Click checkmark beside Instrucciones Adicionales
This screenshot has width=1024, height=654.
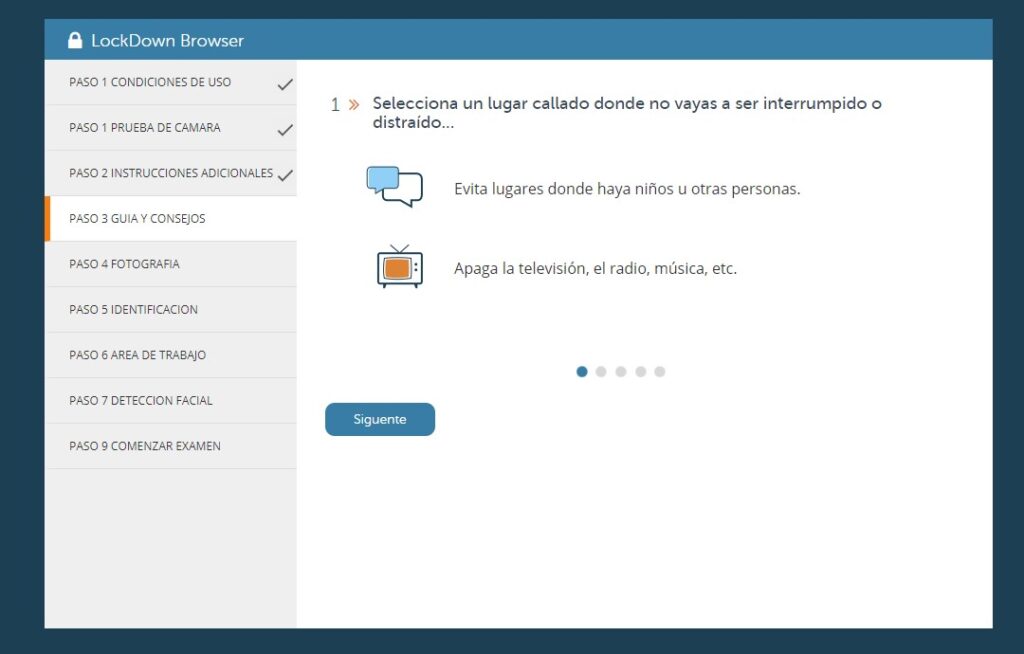point(285,175)
